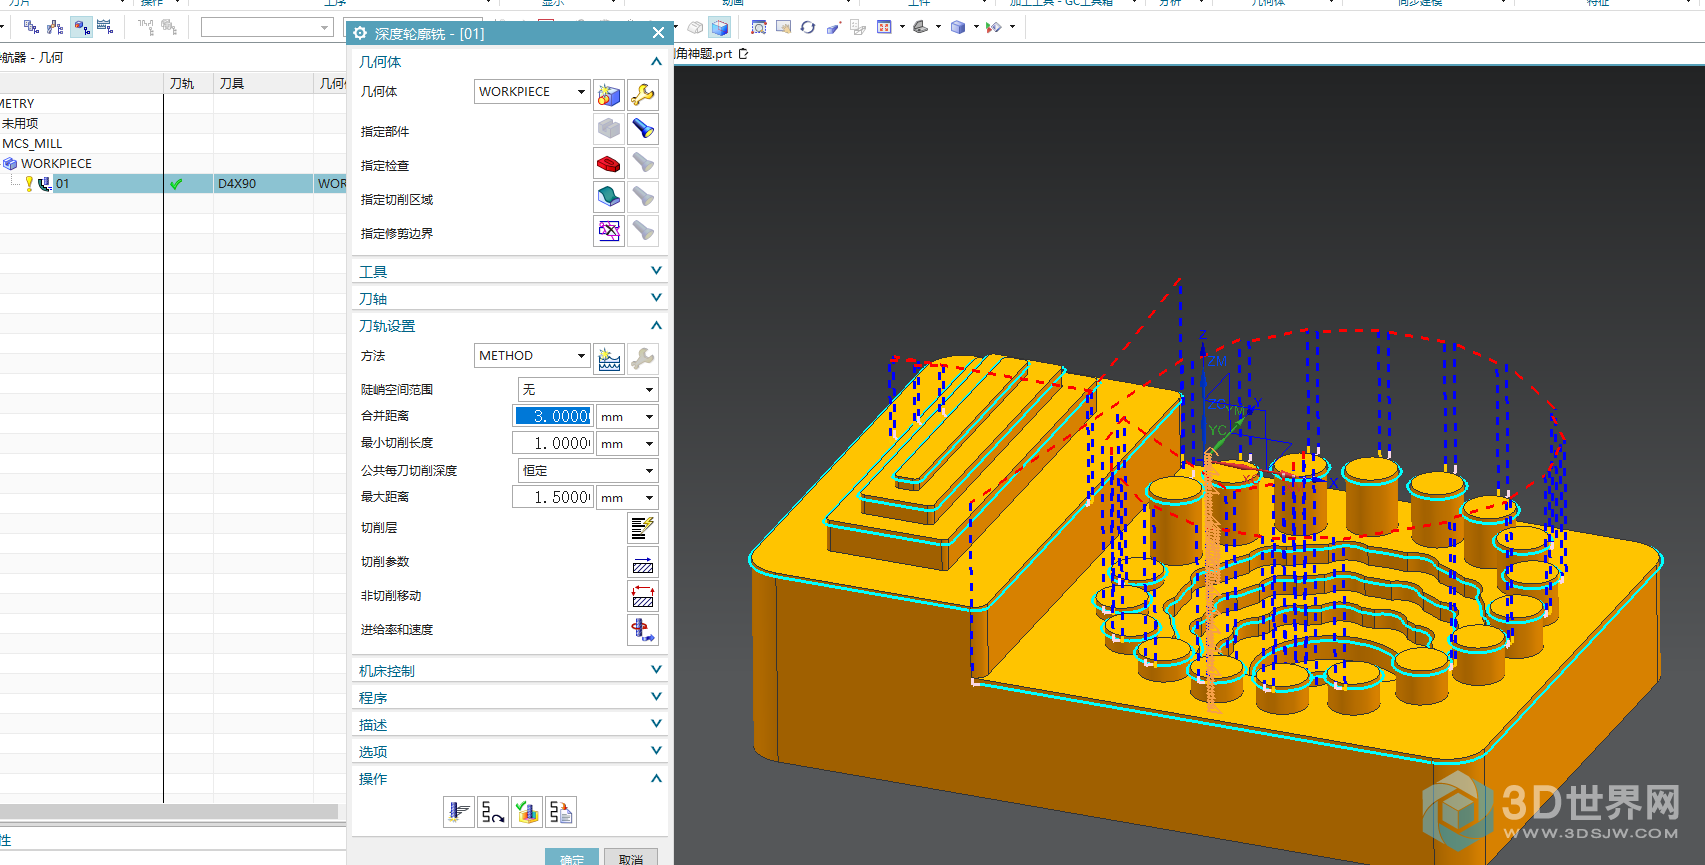
Task: Select WORKPIECE node in geometry navigator
Action: click(56, 163)
